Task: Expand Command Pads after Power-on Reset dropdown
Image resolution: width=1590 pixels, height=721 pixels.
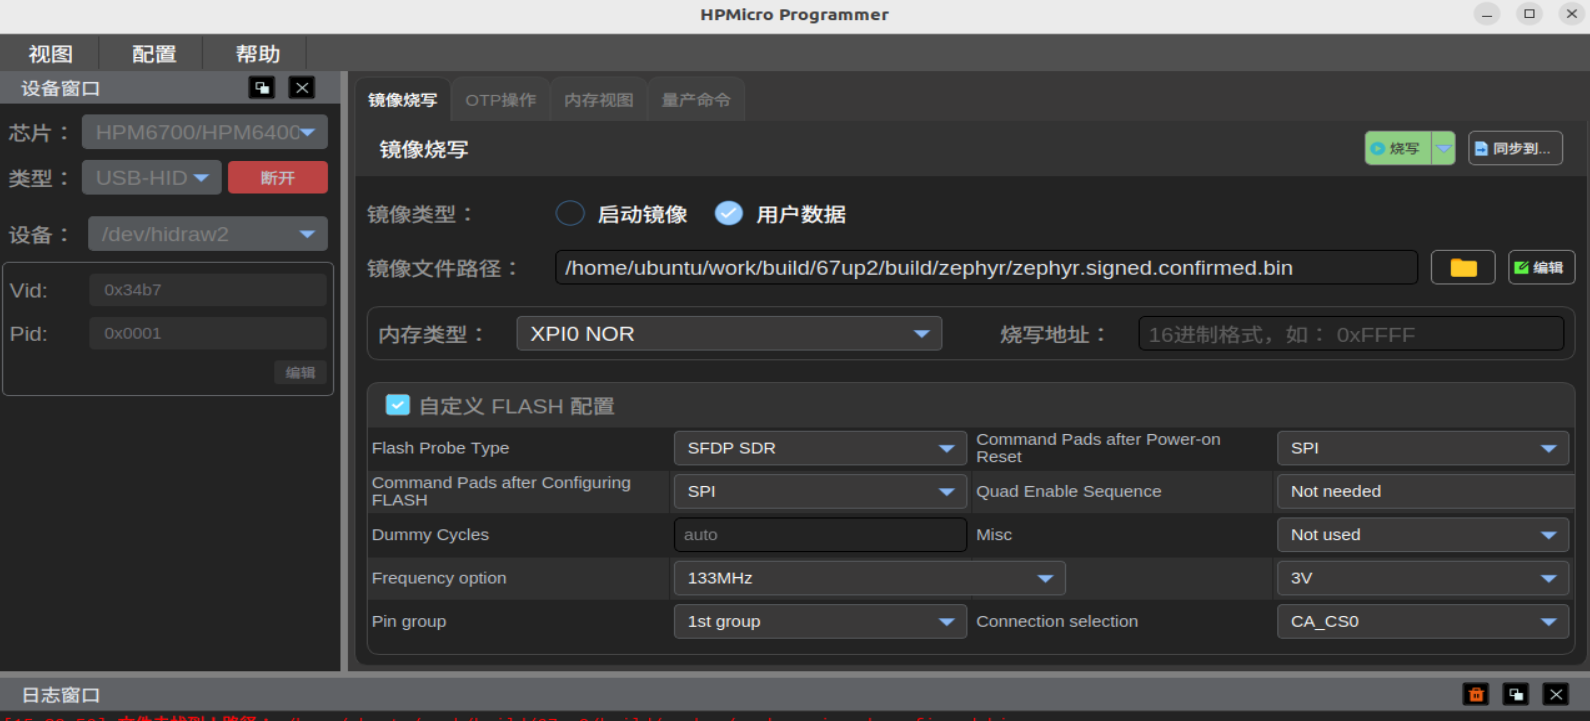Action: pos(1423,448)
